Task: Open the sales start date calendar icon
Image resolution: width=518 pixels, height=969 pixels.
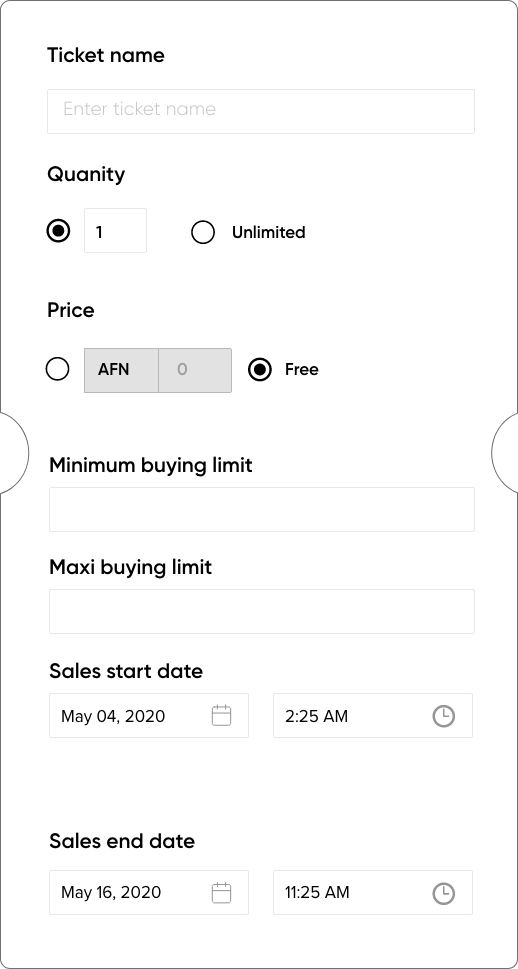Action: click(x=221, y=716)
